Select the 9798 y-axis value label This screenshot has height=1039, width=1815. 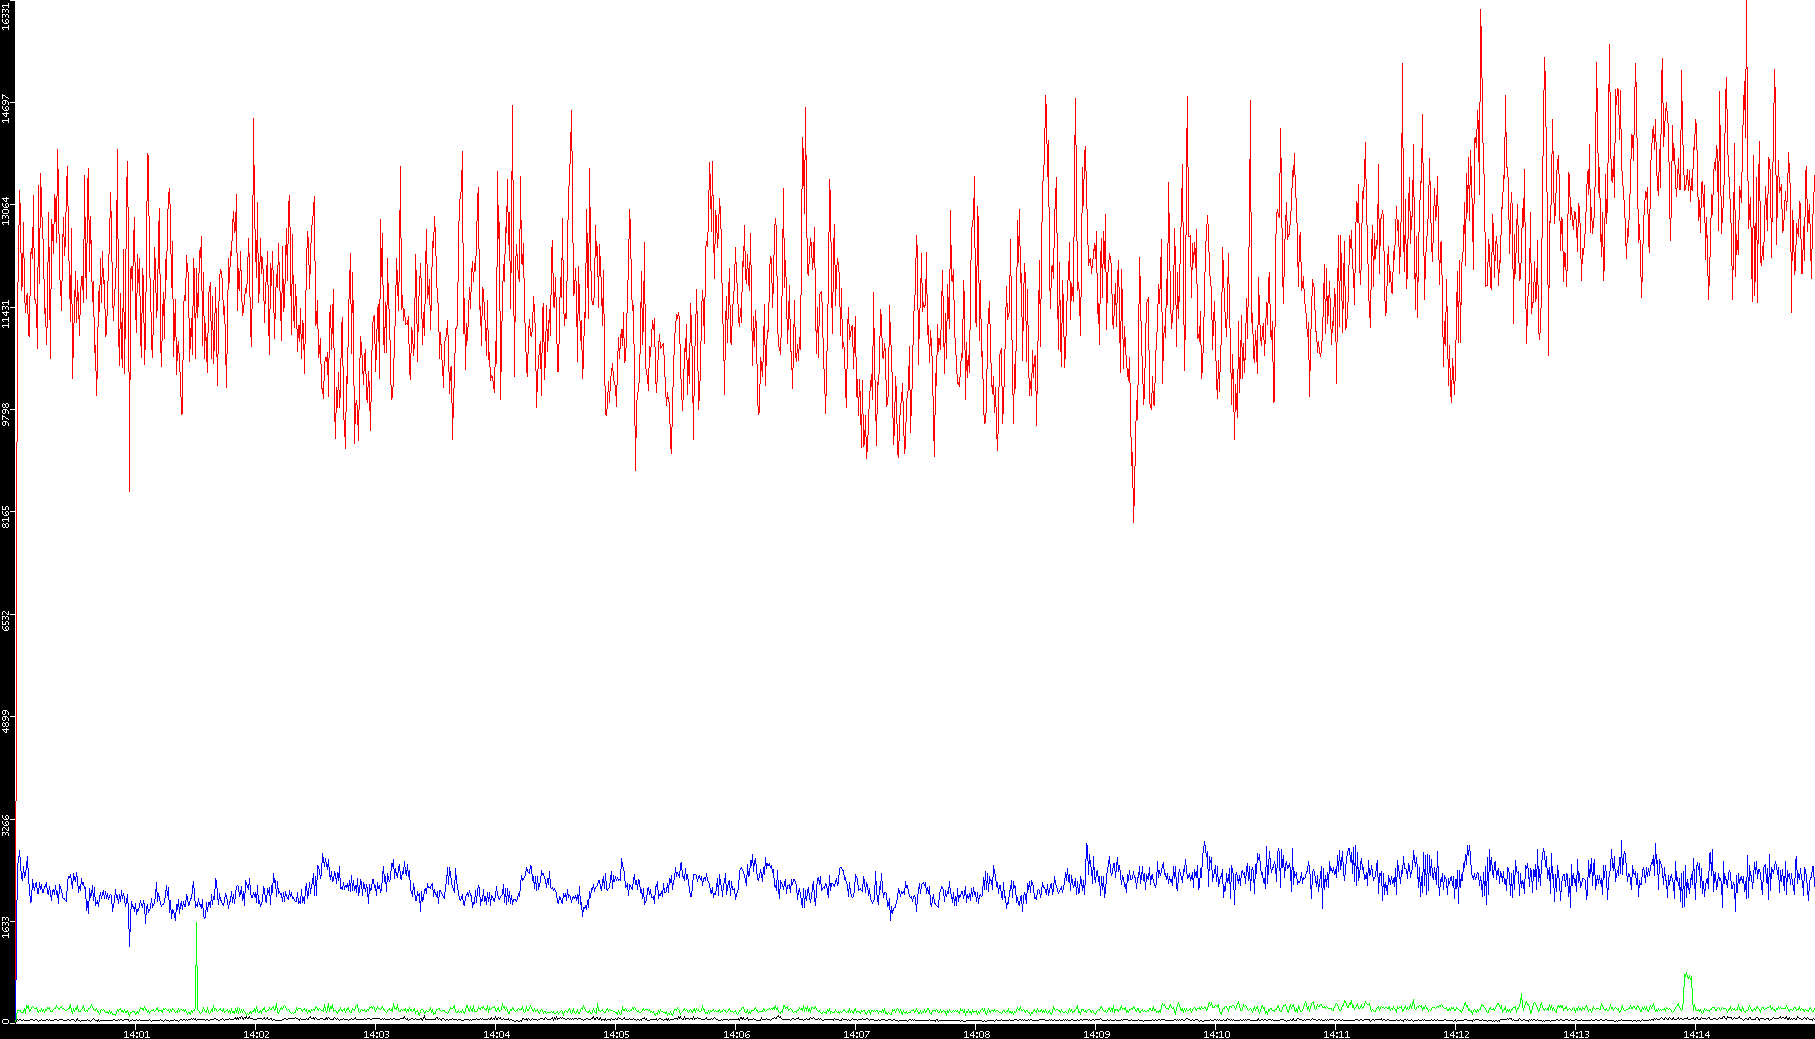tap(7, 414)
